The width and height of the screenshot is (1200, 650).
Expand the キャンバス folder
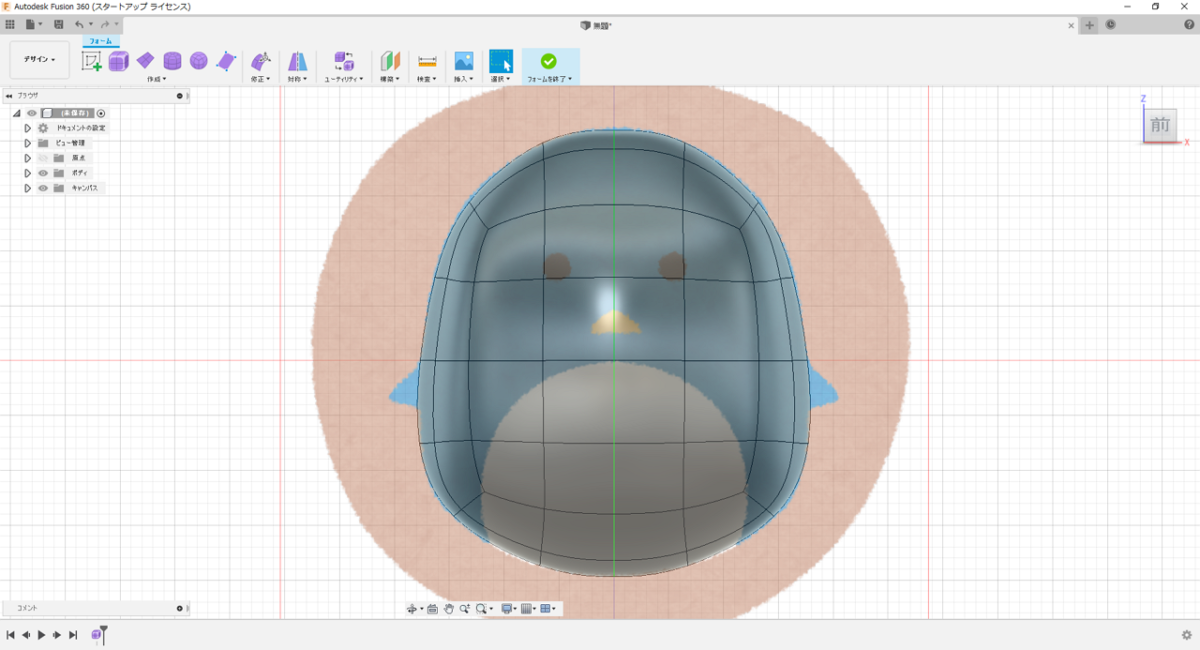[x=28, y=188]
